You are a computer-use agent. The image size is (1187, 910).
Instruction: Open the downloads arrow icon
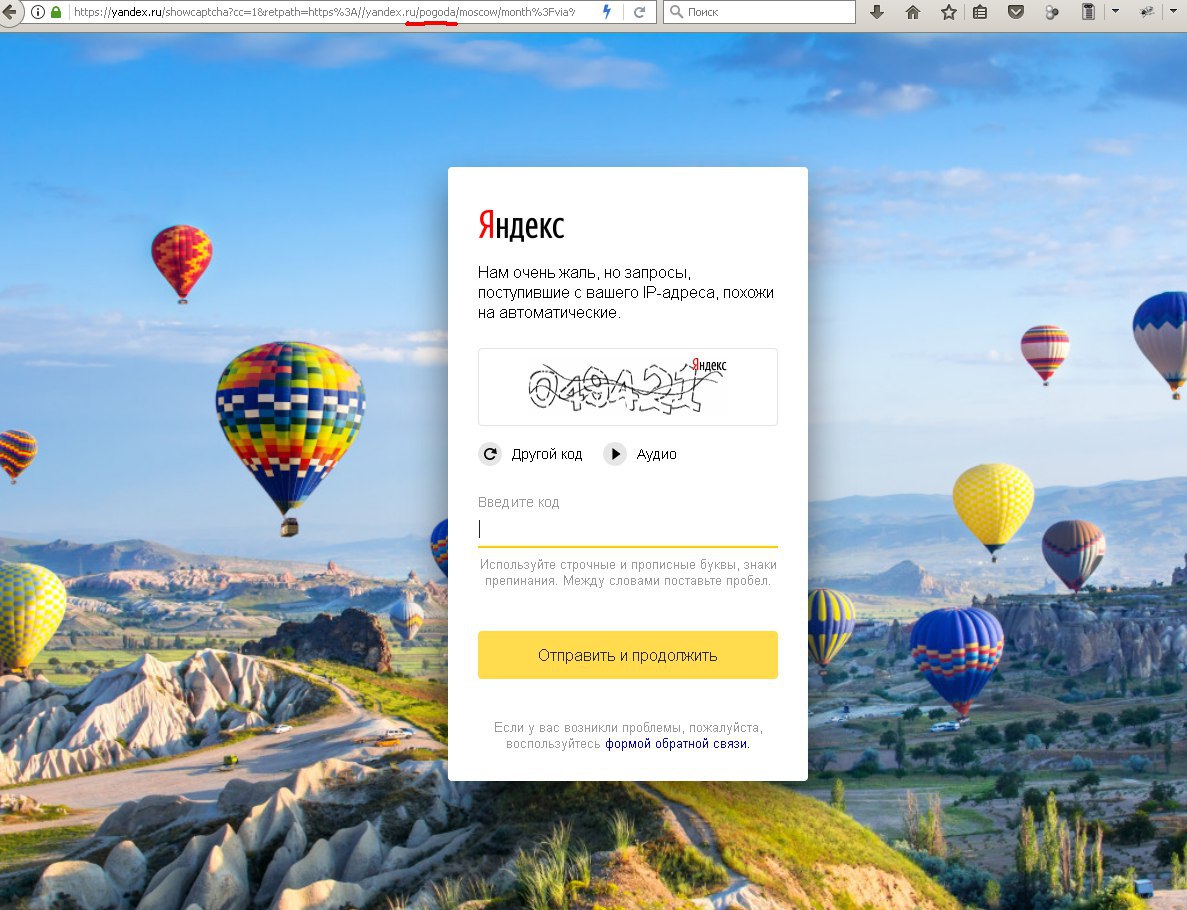tap(877, 11)
